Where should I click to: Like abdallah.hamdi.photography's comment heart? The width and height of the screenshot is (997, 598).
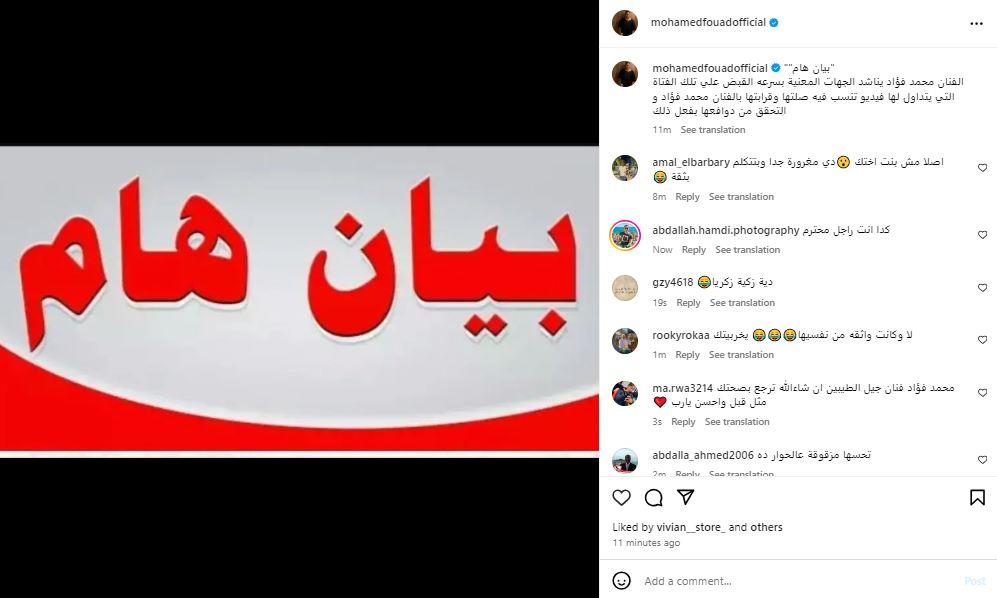(x=982, y=235)
